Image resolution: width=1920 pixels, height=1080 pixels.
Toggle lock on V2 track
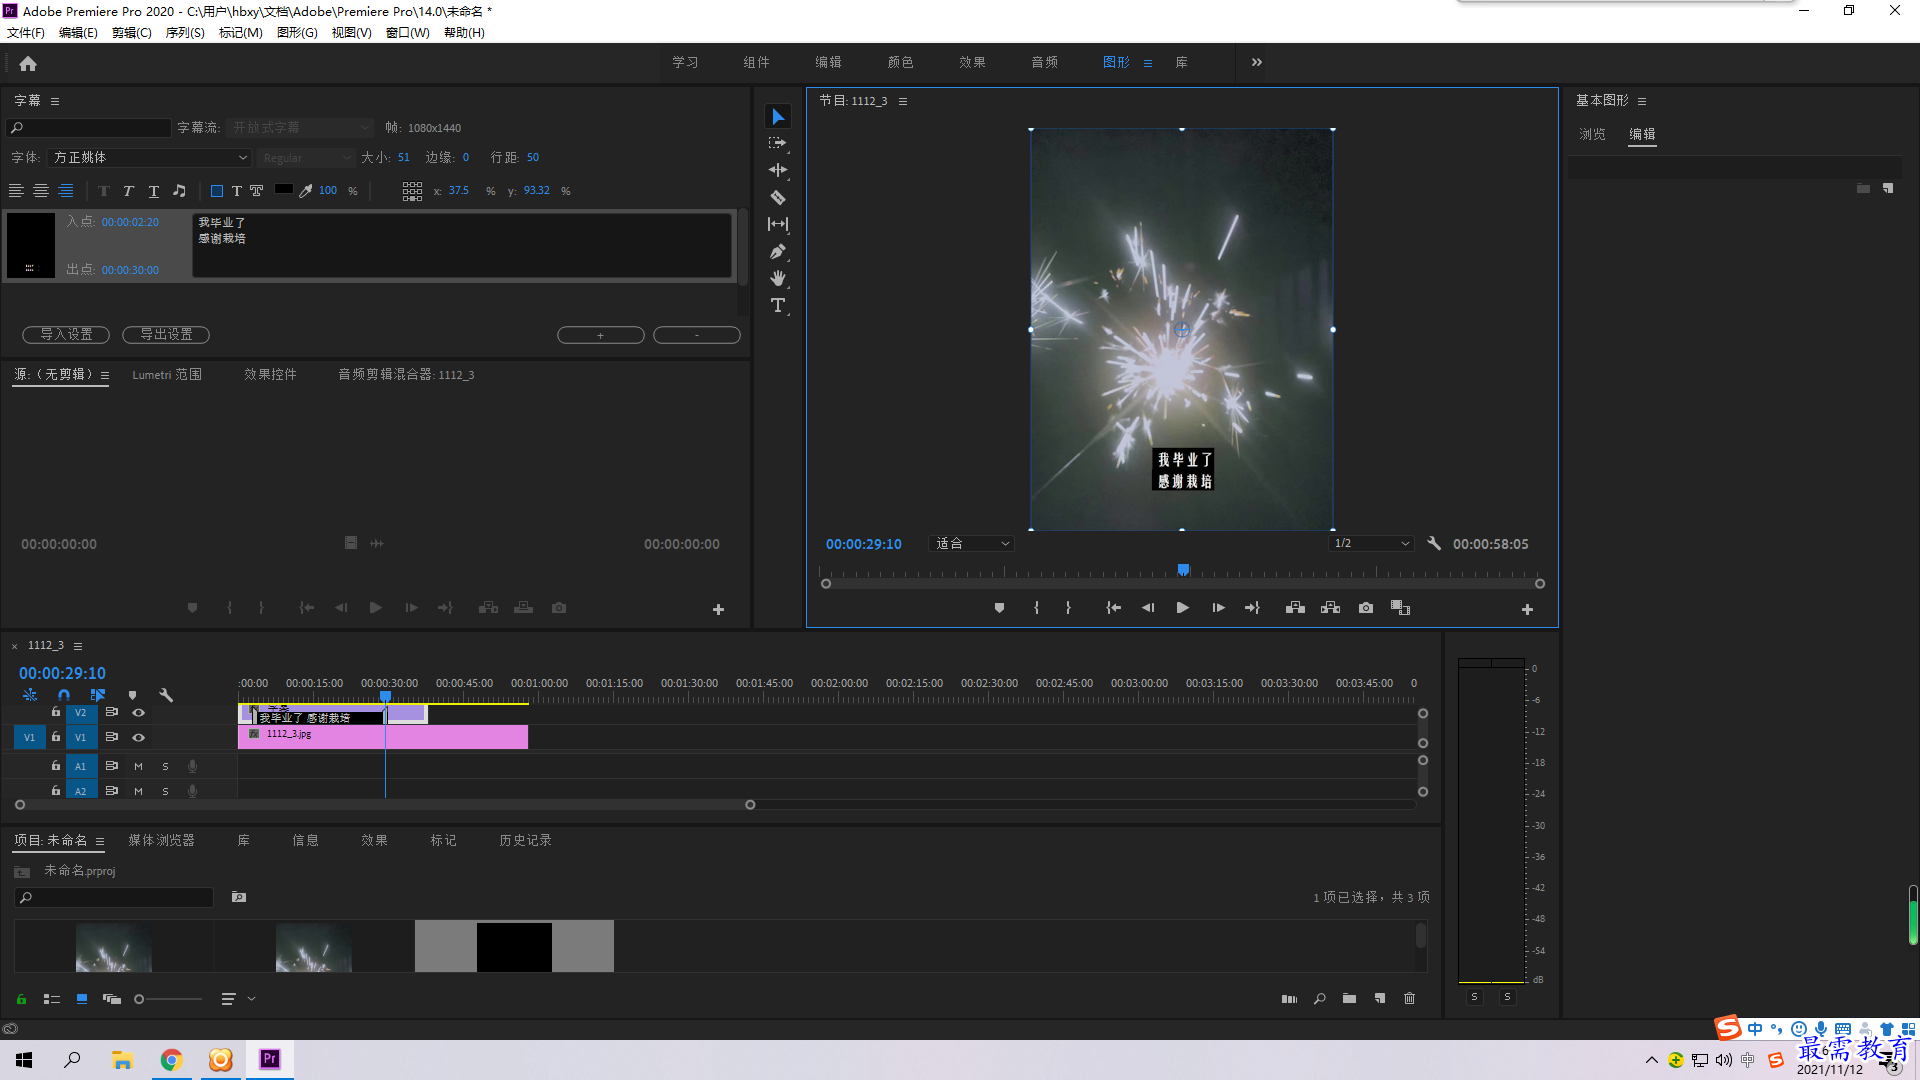pyautogui.click(x=56, y=712)
